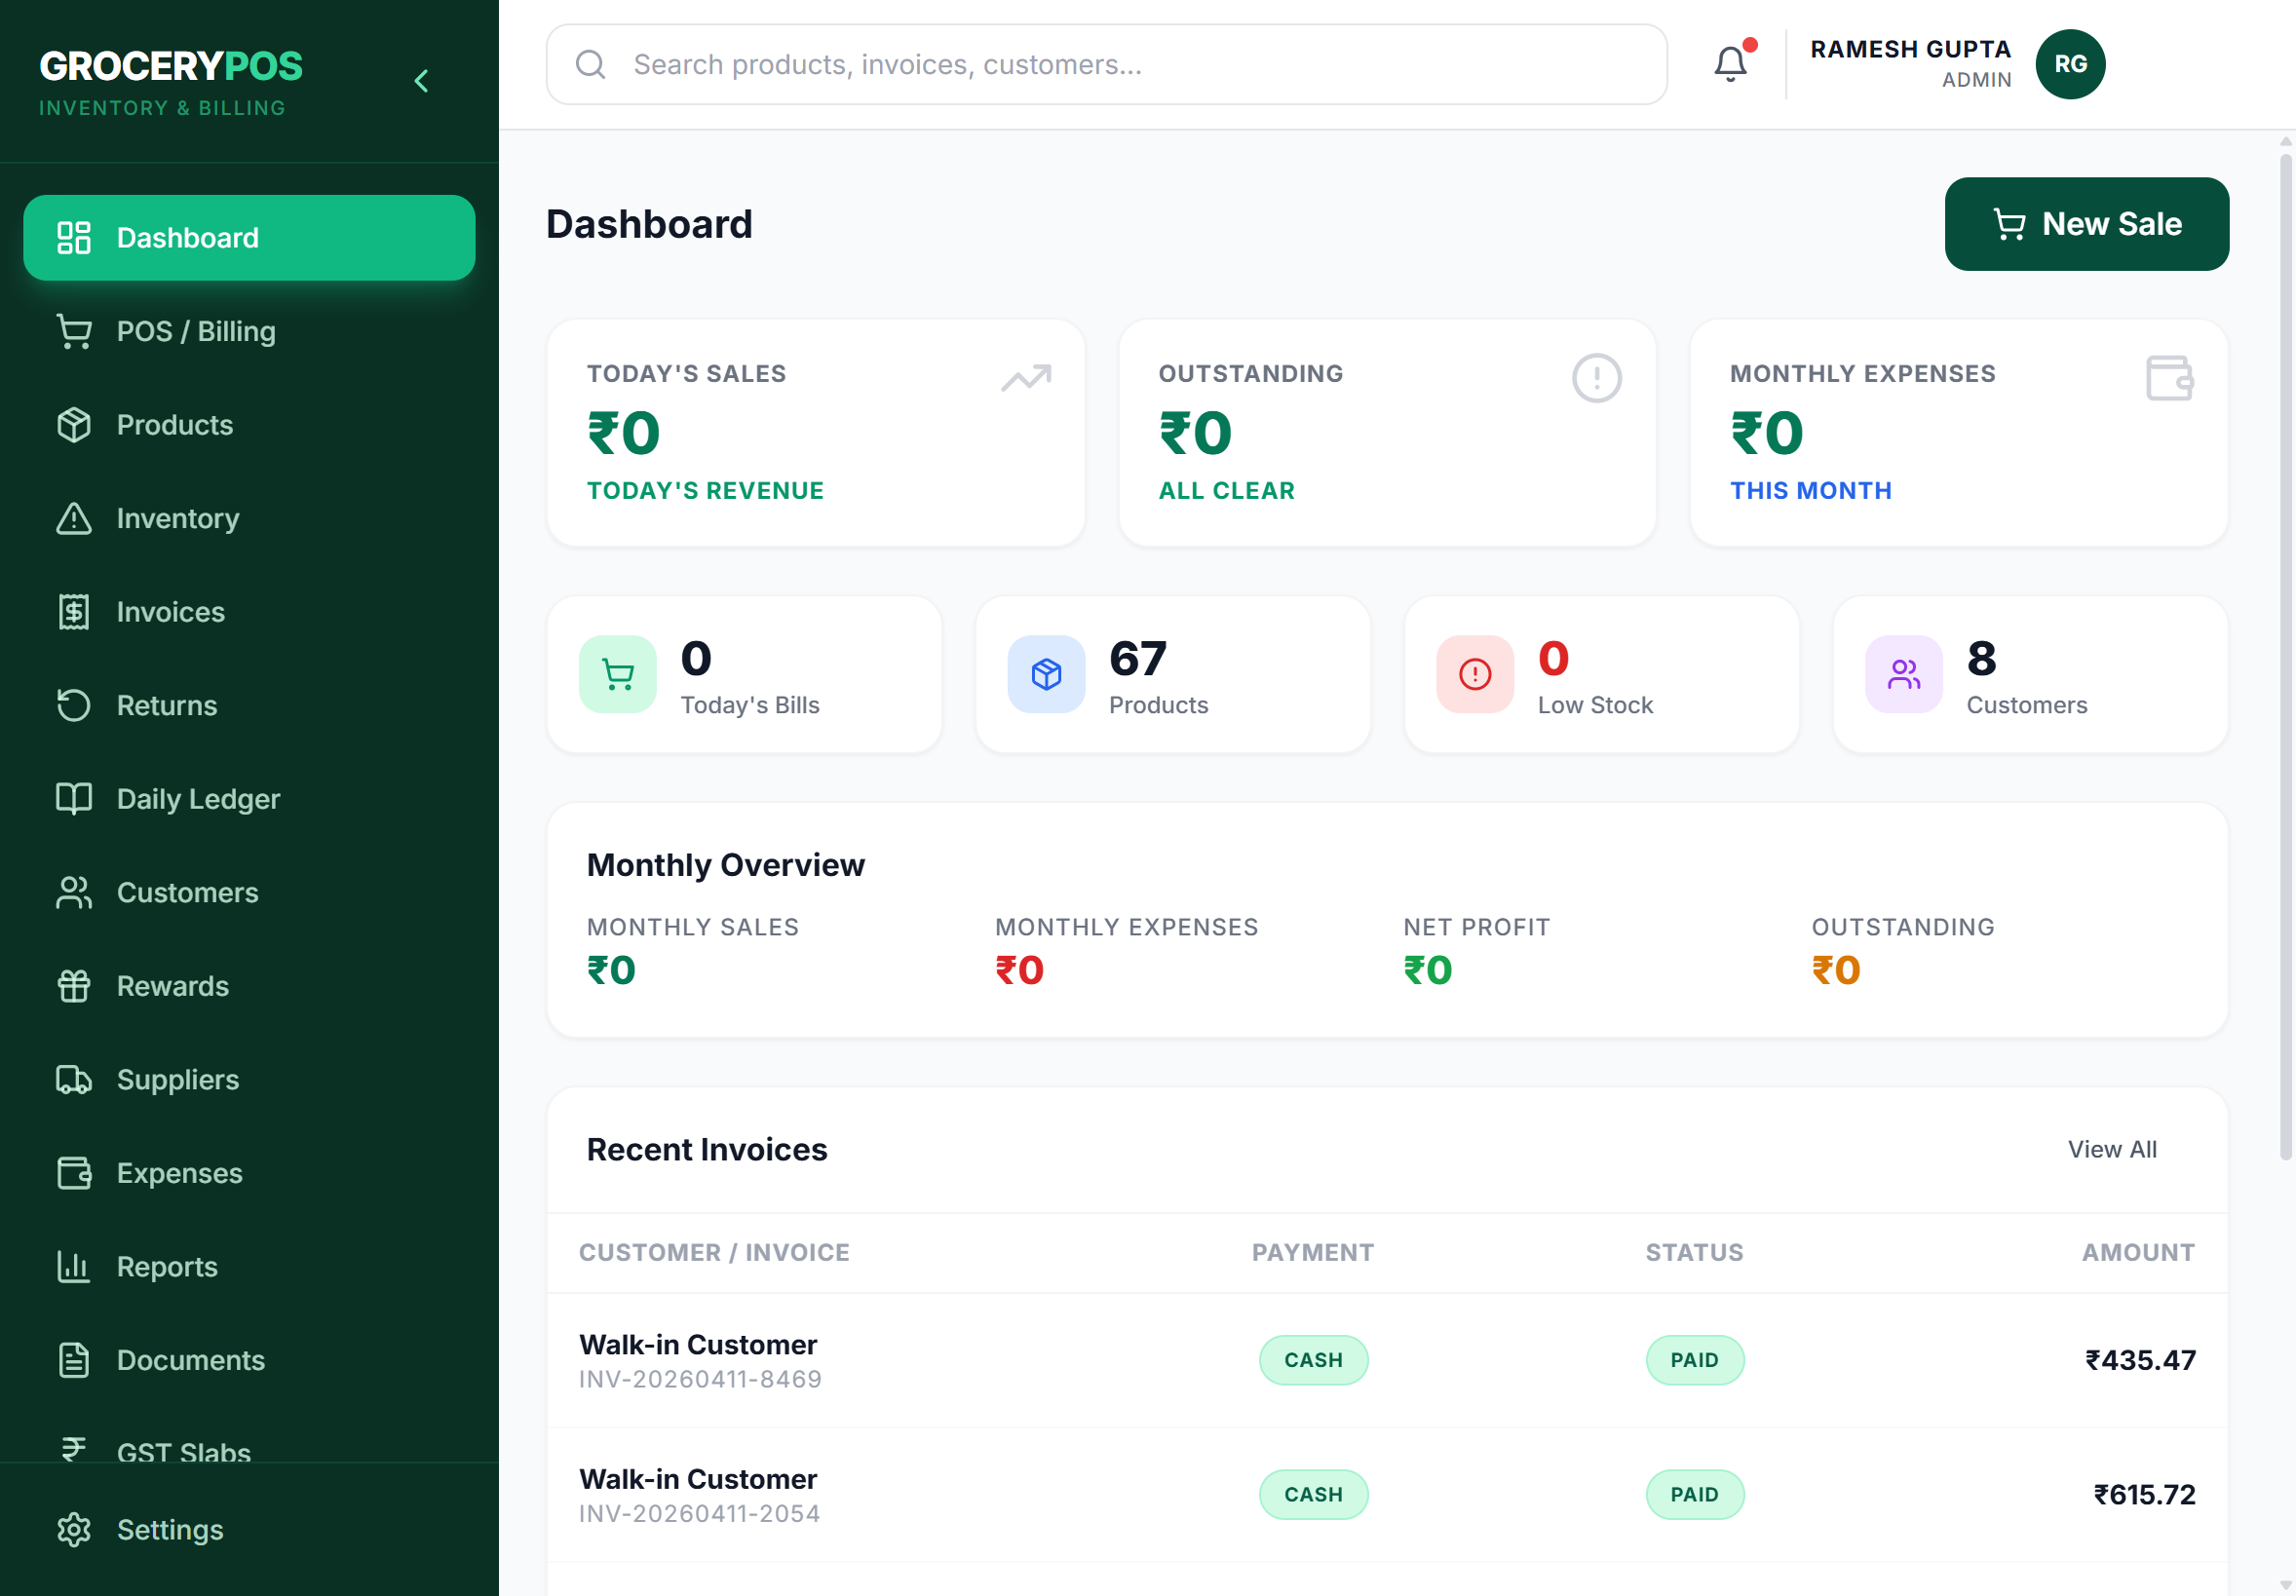Click the Invoices receipt icon
The image size is (2296, 1596).
pyautogui.click(x=74, y=612)
